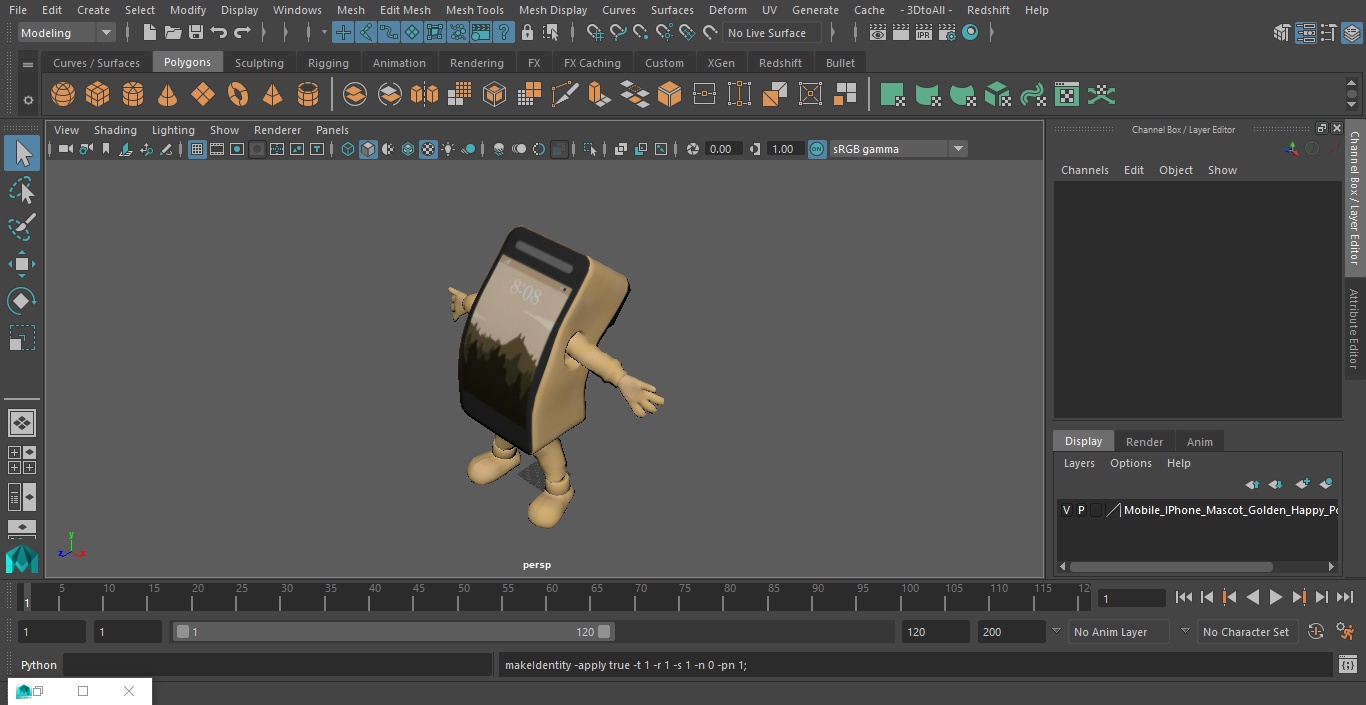Click the current frame input field
1366x705 pixels.
click(1131, 599)
